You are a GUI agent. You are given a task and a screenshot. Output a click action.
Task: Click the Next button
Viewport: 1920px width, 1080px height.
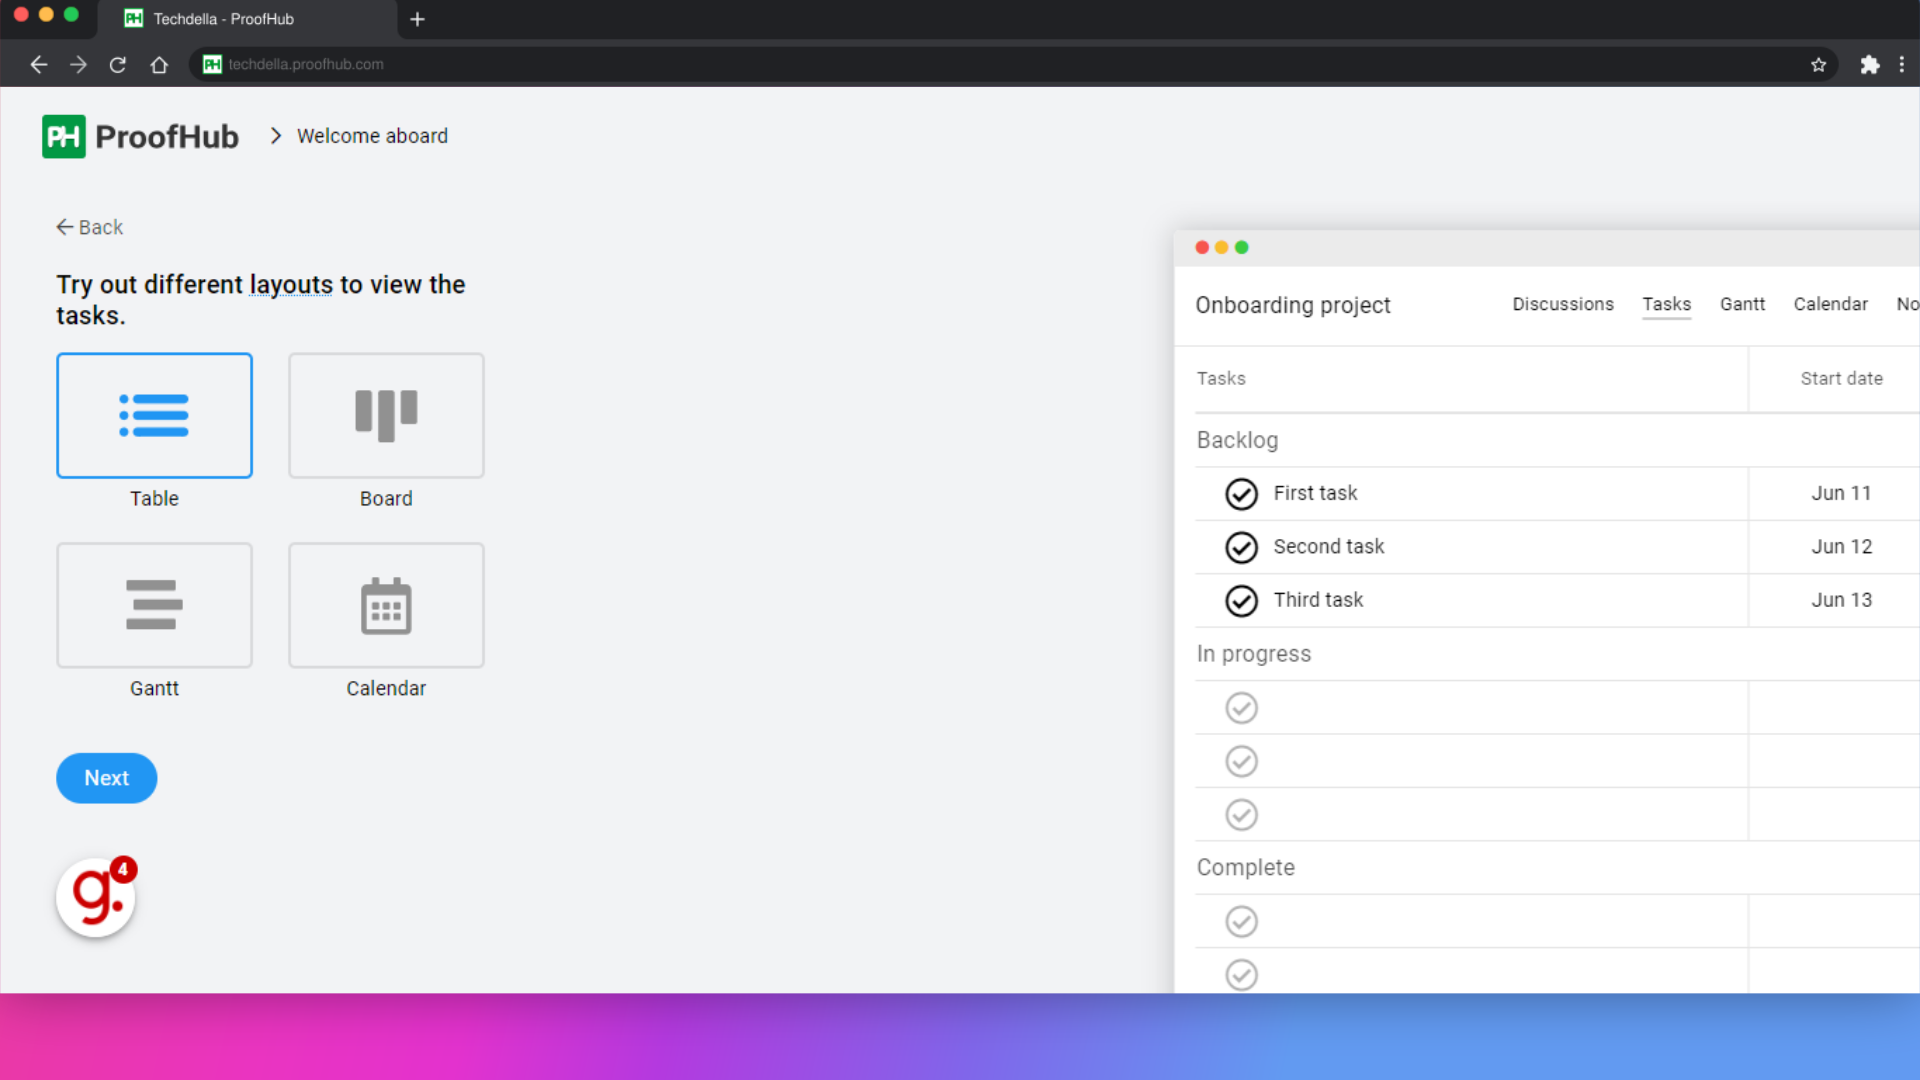click(107, 778)
